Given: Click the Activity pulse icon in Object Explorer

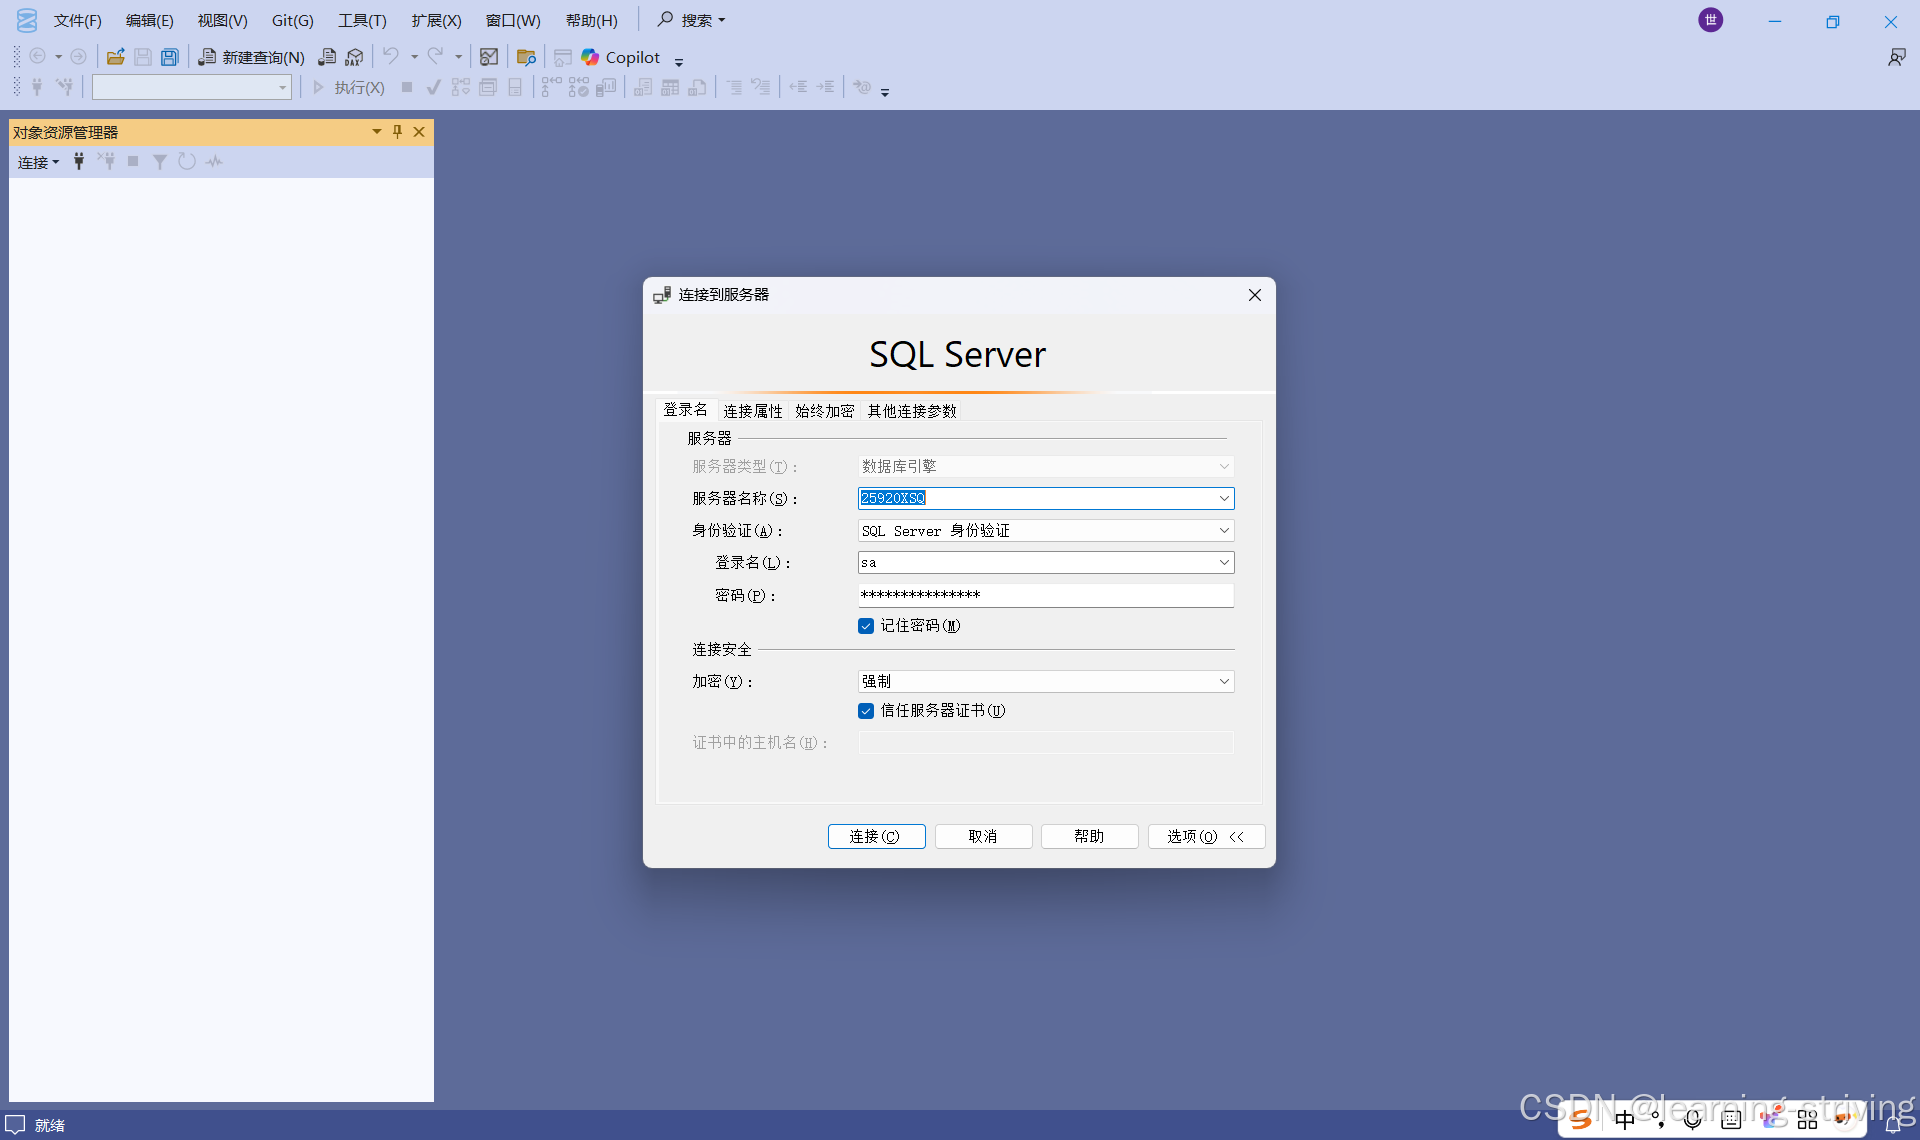Looking at the screenshot, I should pos(214,161).
